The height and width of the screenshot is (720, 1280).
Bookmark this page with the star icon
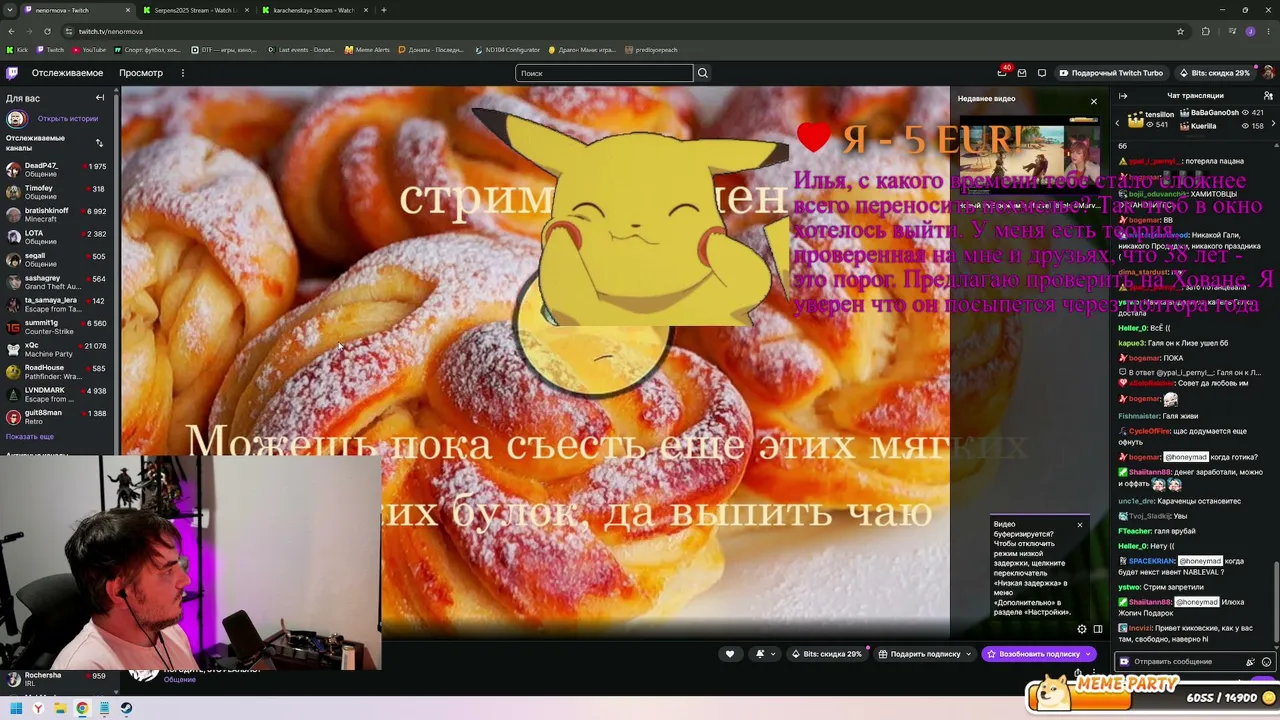[1180, 31]
